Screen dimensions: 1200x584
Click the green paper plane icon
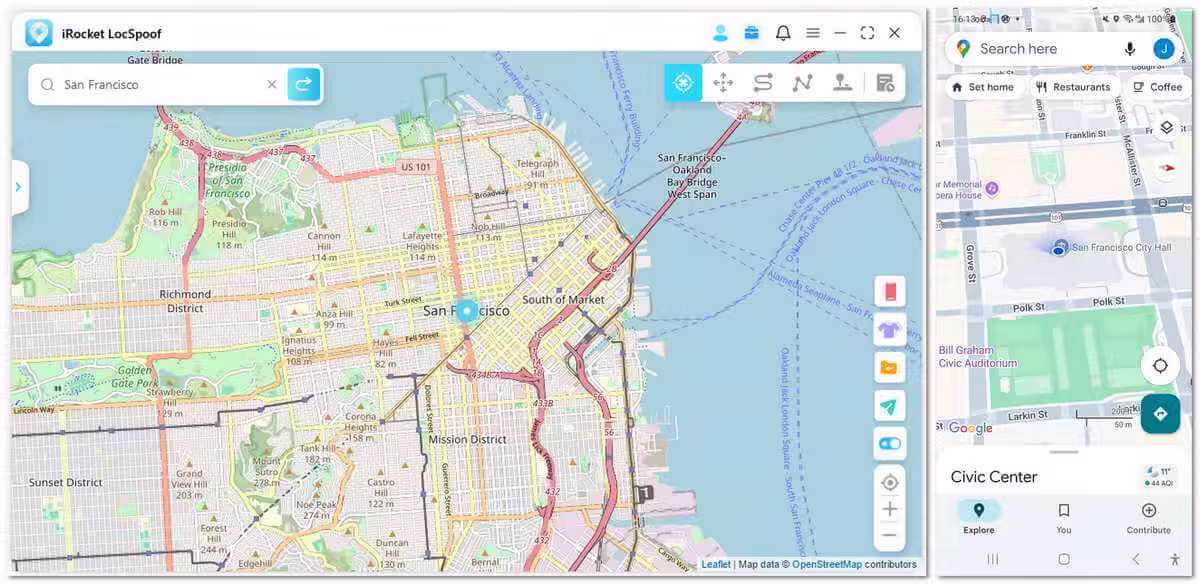[889, 405]
